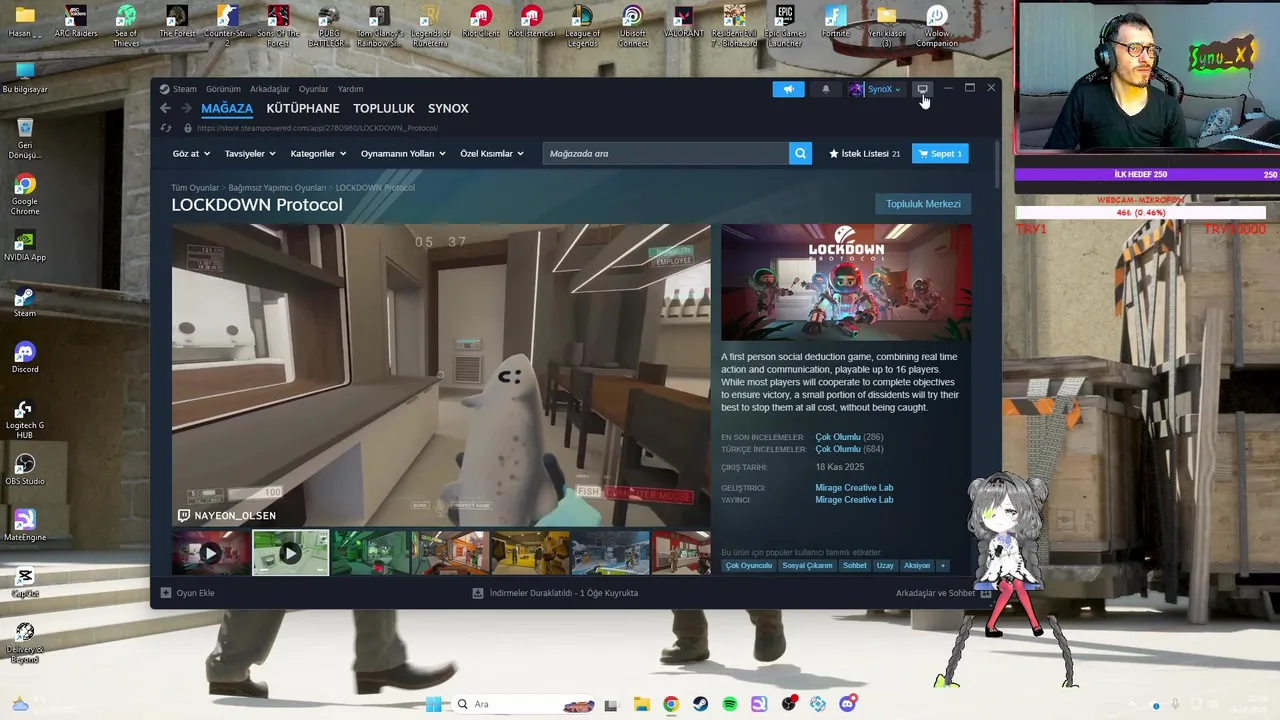This screenshot has height=720, width=1280.
Task: Add tag using the plus button
Action: point(942,566)
